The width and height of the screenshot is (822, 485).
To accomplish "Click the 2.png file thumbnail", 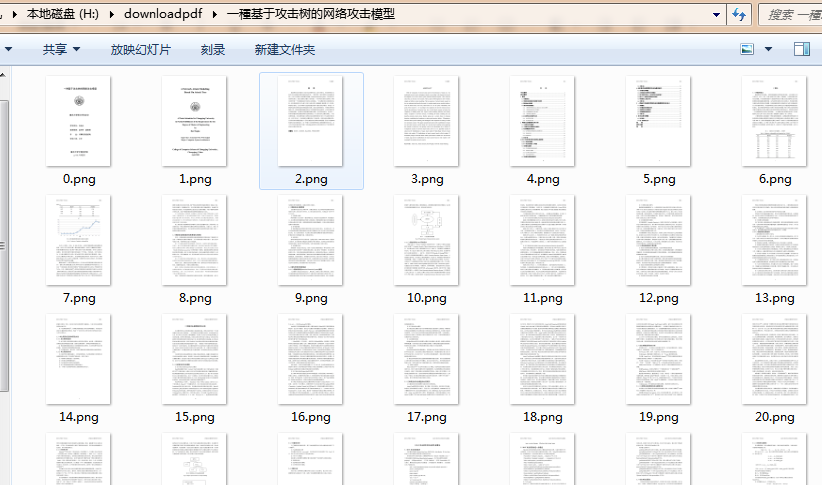I will tap(310, 121).
